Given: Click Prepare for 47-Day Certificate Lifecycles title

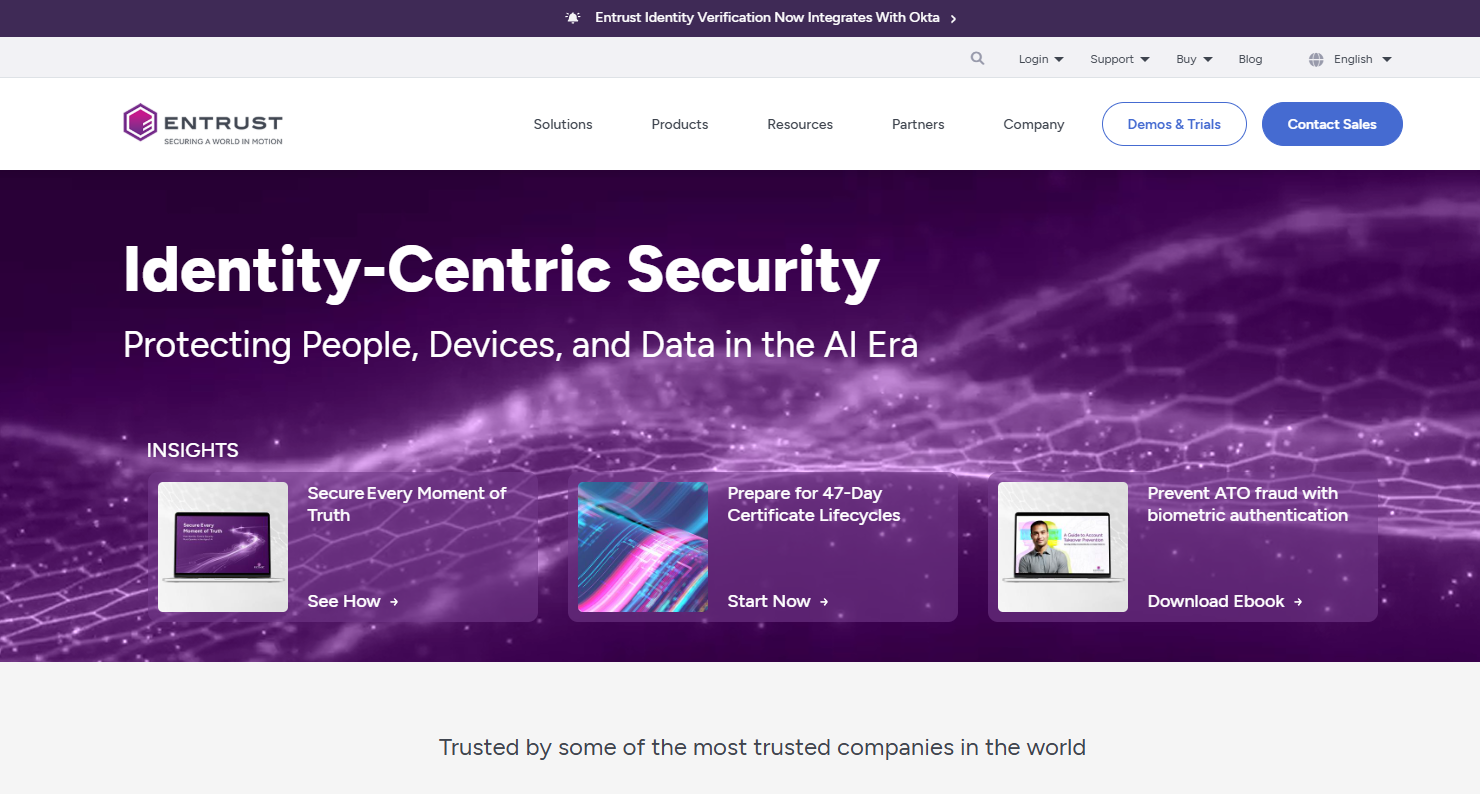Looking at the screenshot, I should coord(814,504).
